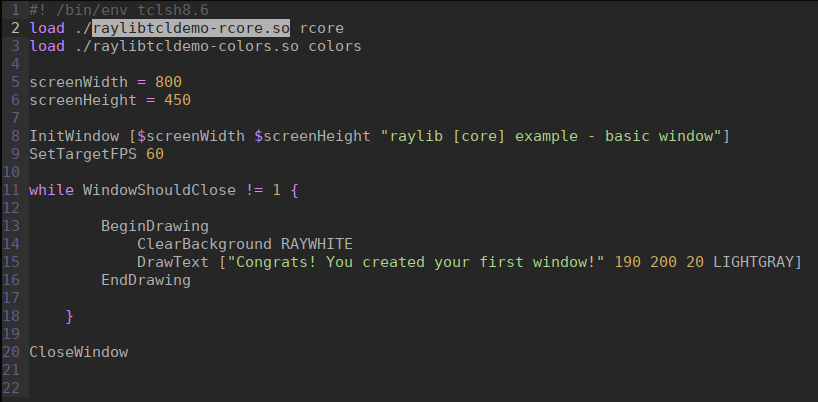Place cursor on WindowShouldClose
818x402 pixels.
159,190
